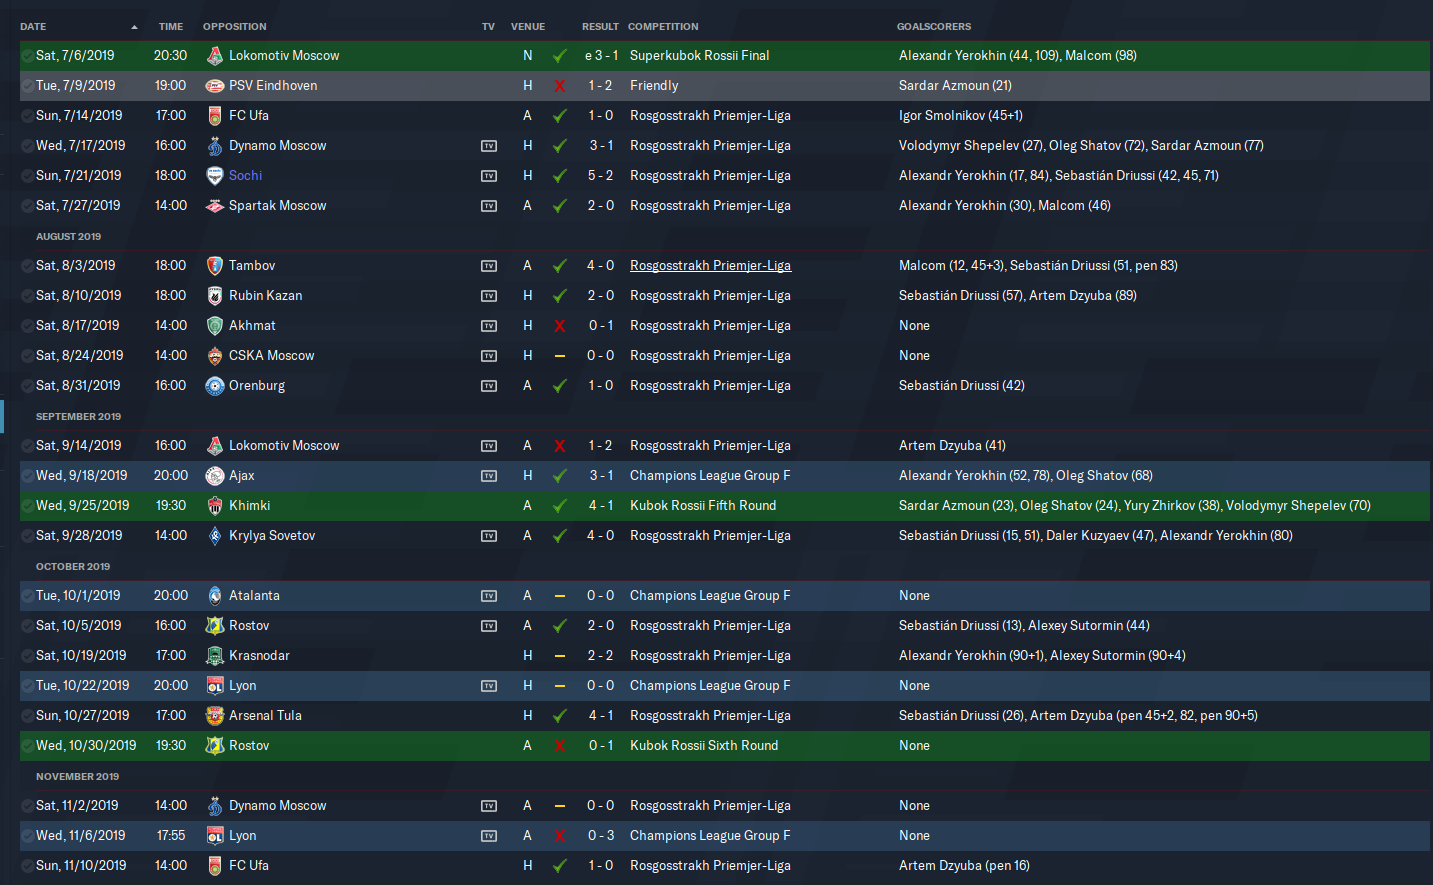
Task: Open the FC Ufa name on 7/14/2019 row
Action: pos(249,116)
